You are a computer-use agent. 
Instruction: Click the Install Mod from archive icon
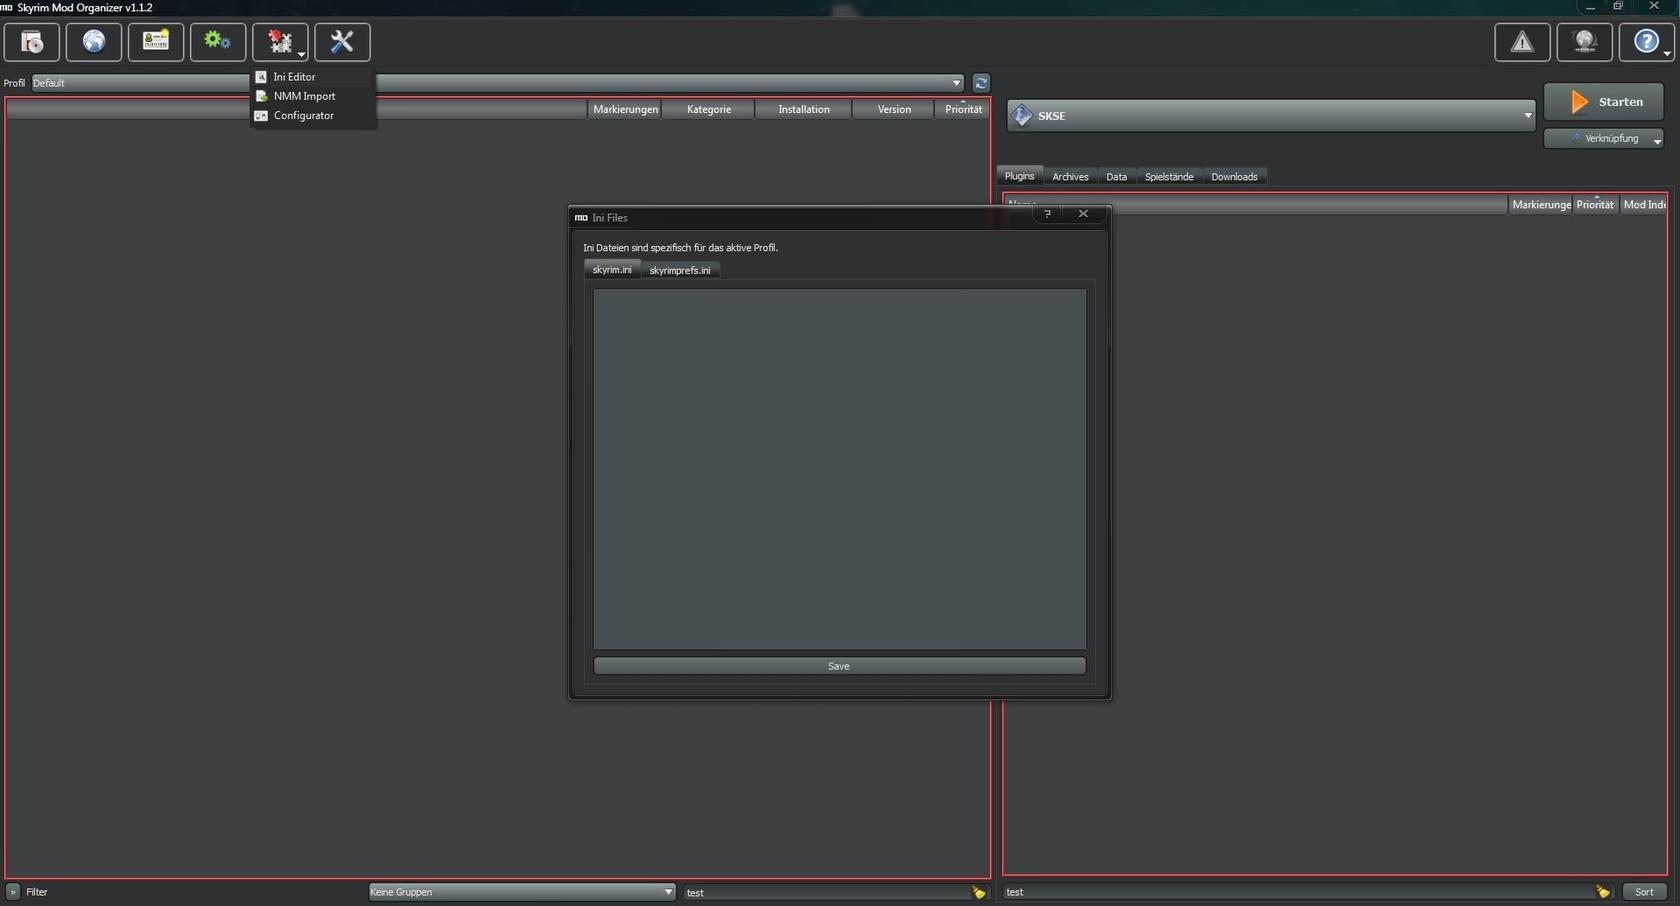[x=32, y=42]
